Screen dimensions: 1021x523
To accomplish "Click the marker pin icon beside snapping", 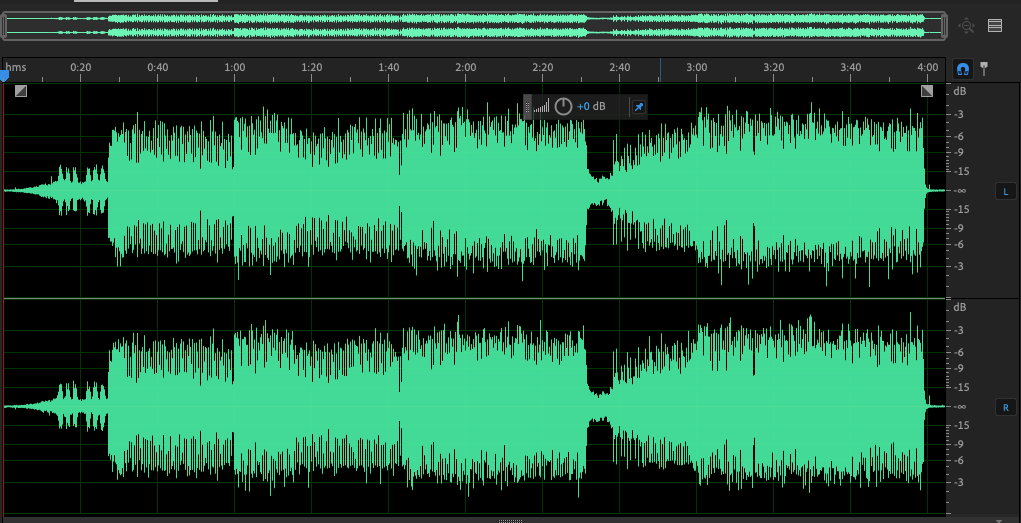I will 984,69.
